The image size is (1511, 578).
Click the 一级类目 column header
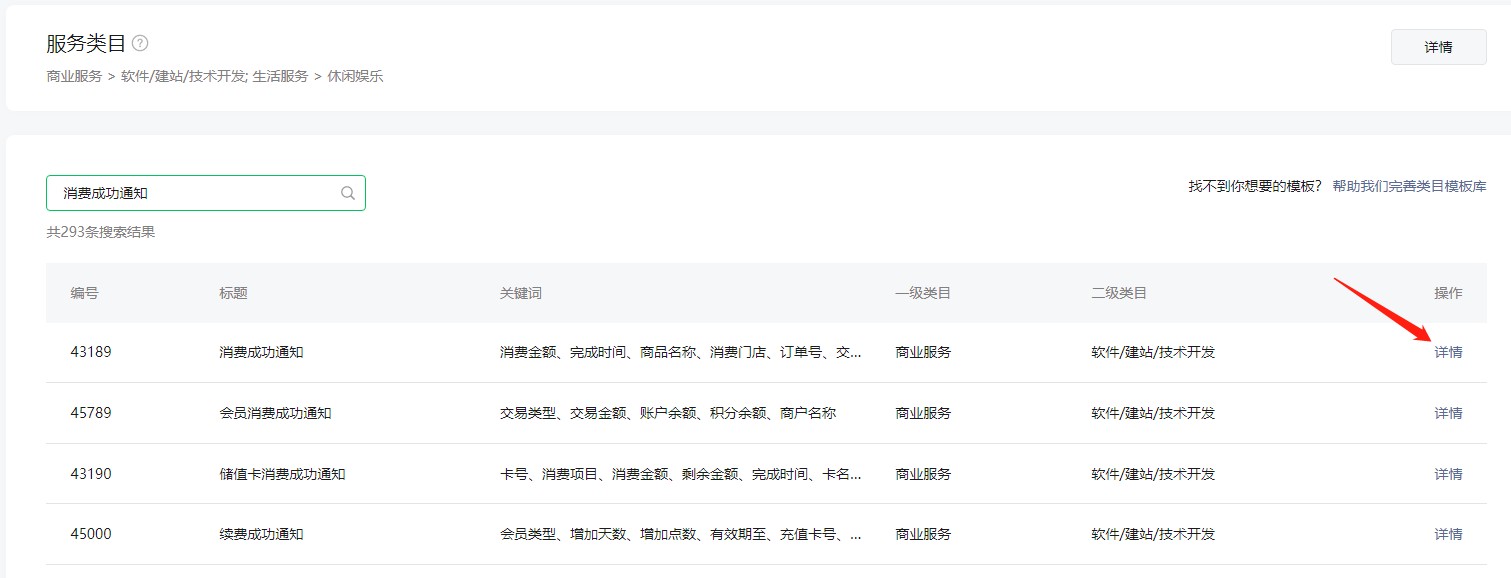coord(922,293)
